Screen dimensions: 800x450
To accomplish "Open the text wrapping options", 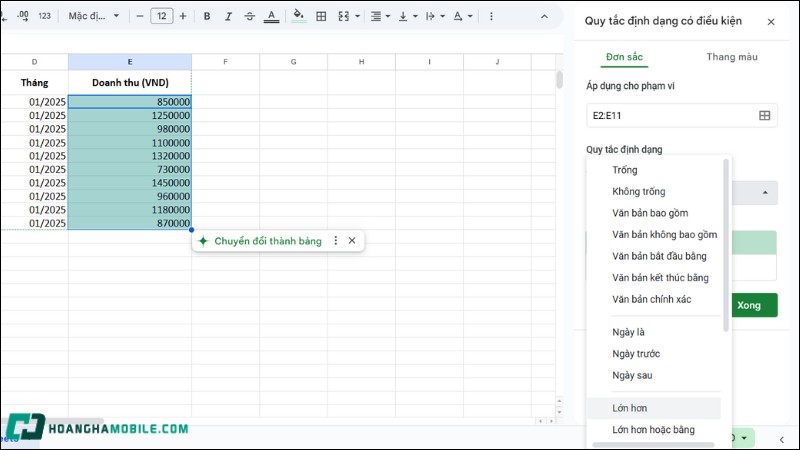I will click(x=435, y=16).
